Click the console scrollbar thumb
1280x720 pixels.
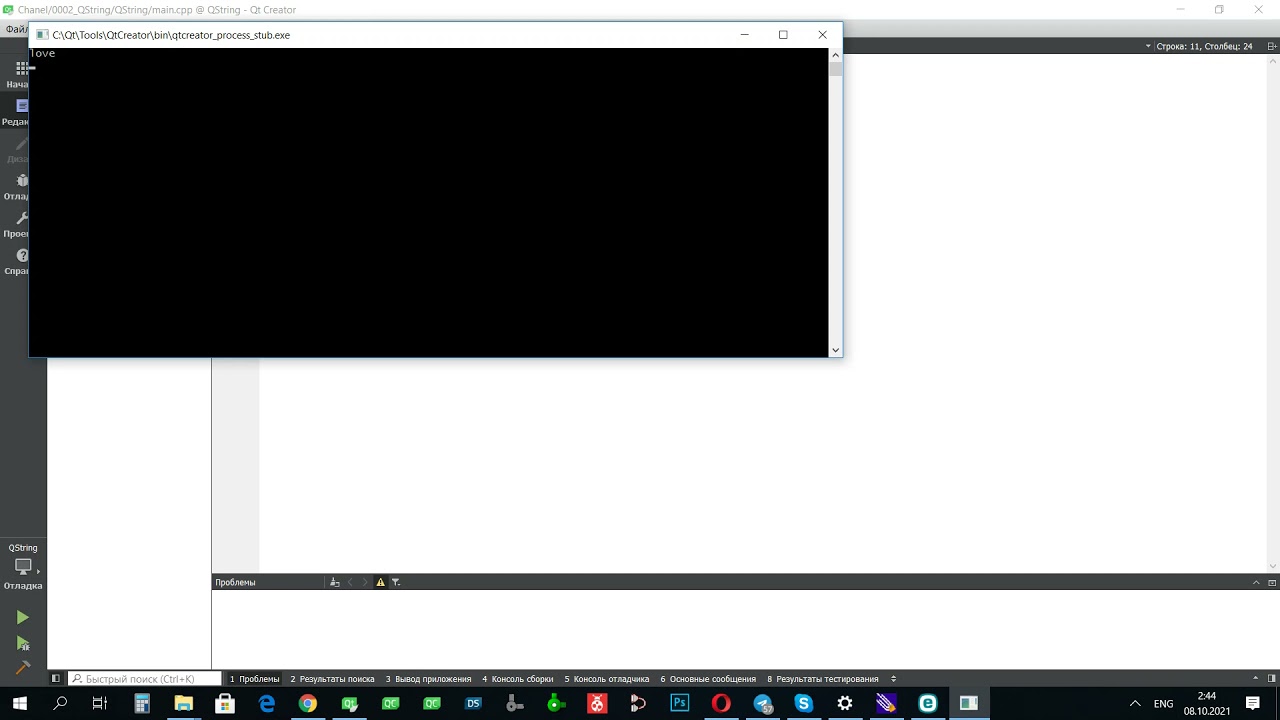click(835, 69)
